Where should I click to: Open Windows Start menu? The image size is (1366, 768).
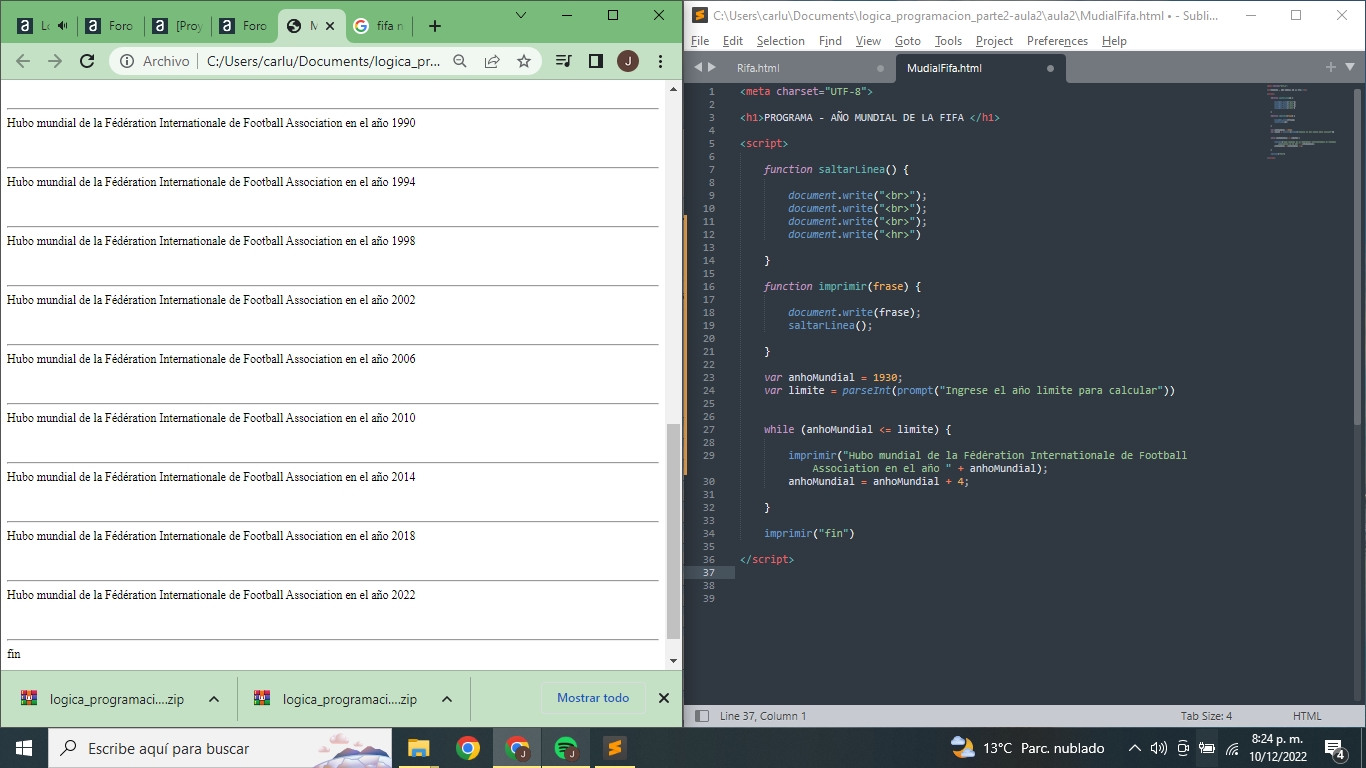point(24,748)
